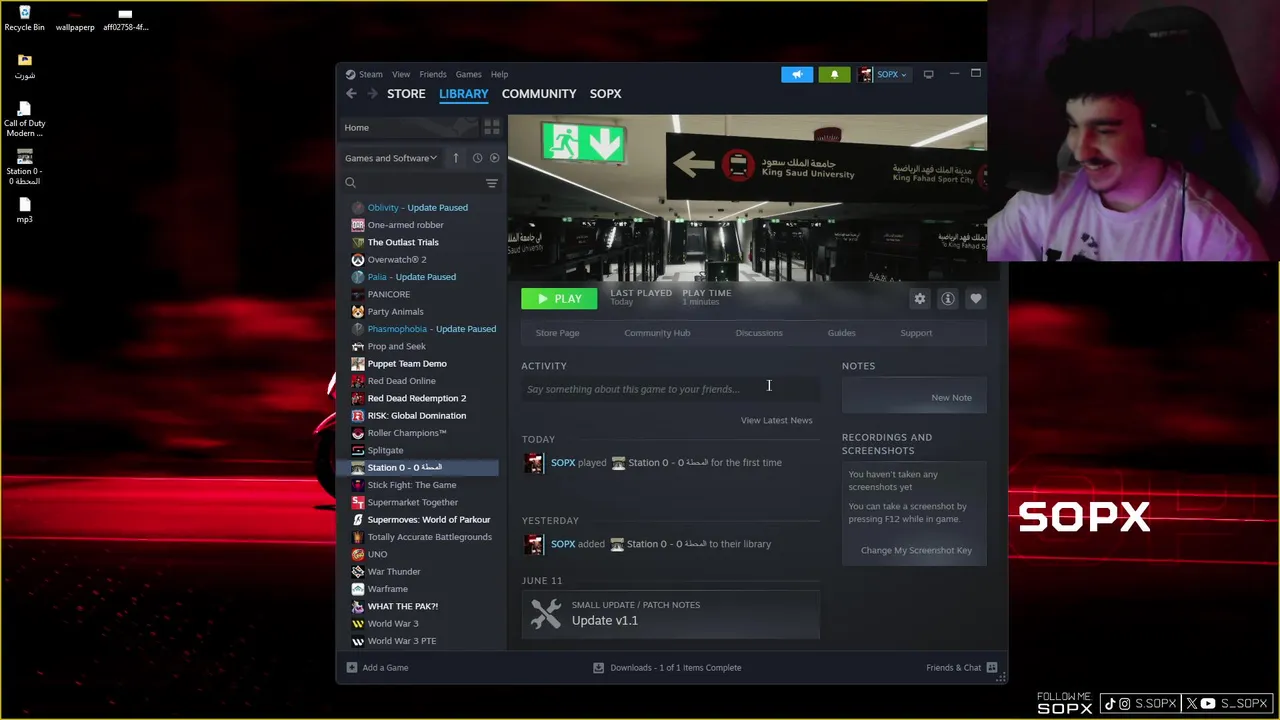Open the COMMUNITY tab
Viewport: 1280px width, 720px height.
click(x=539, y=93)
